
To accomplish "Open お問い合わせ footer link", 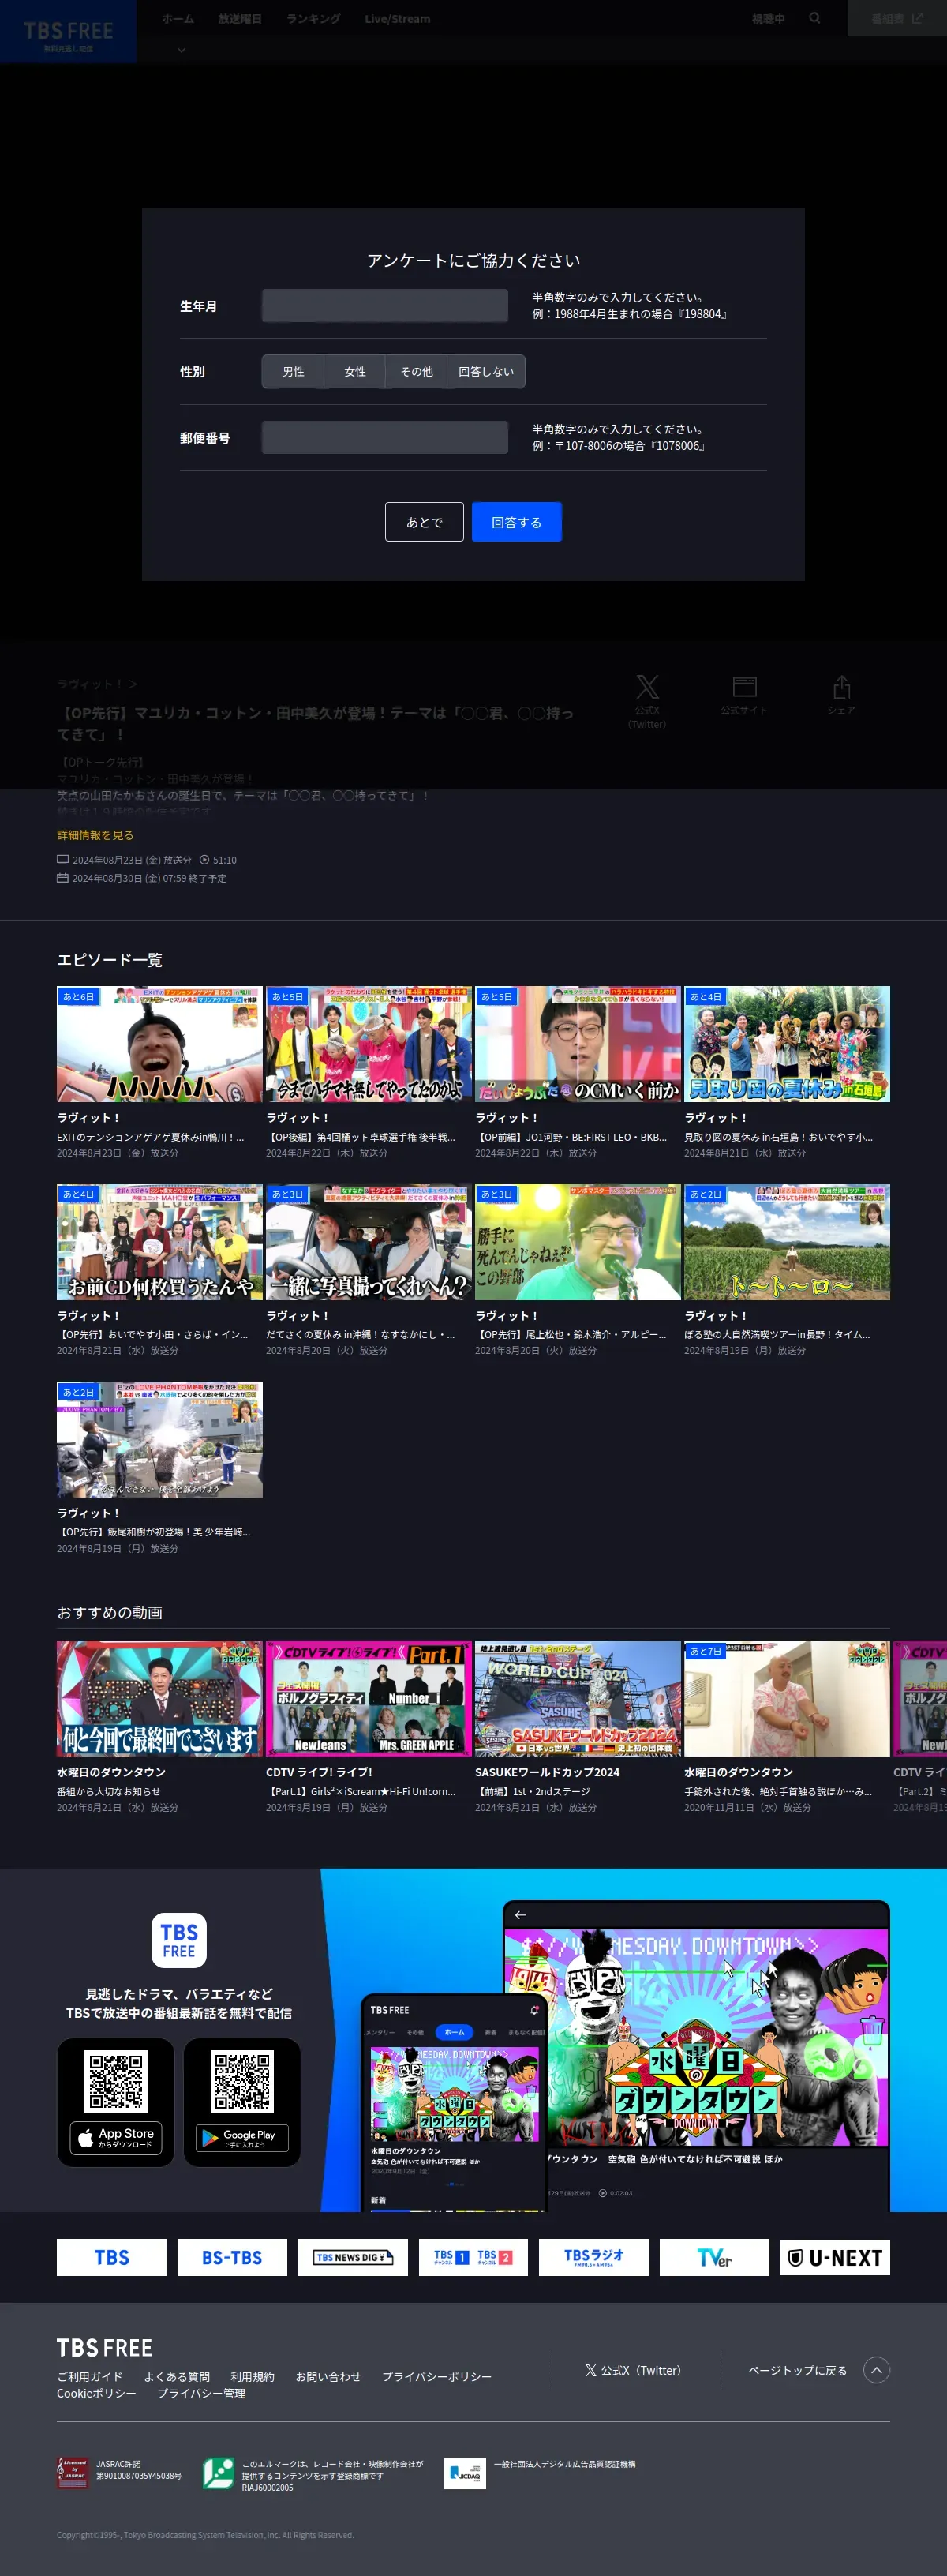I will [x=328, y=2376].
